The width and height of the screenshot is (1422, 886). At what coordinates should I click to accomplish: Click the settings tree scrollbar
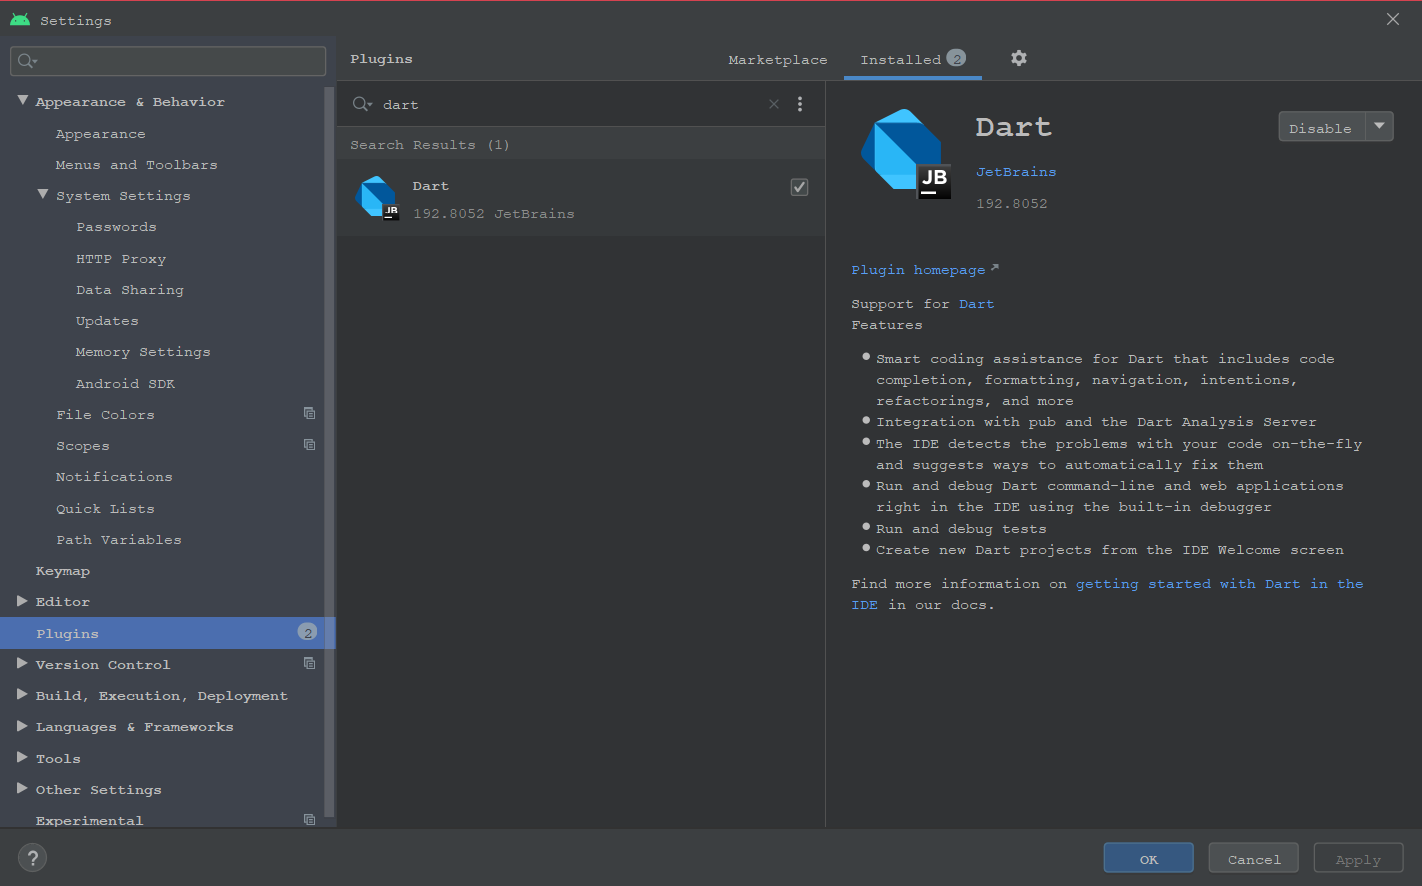(x=329, y=450)
